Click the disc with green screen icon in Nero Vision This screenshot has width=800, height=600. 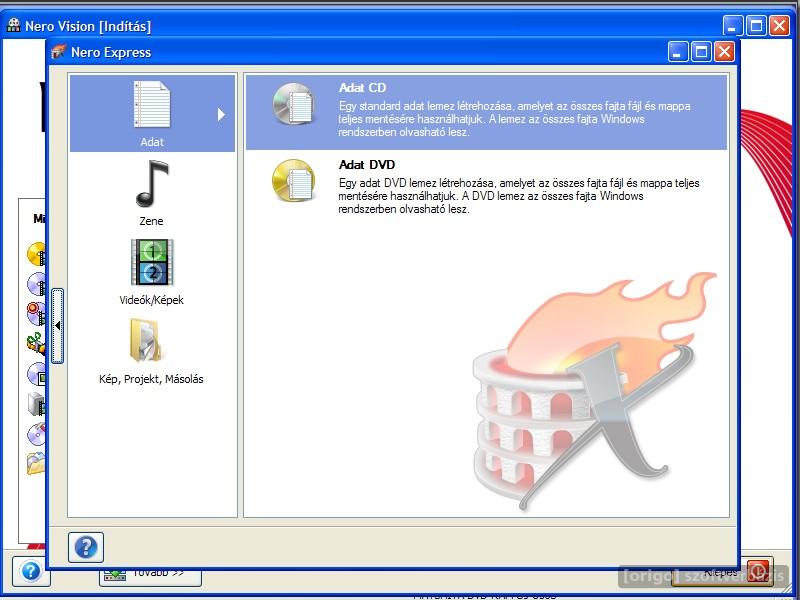coord(37,374)
